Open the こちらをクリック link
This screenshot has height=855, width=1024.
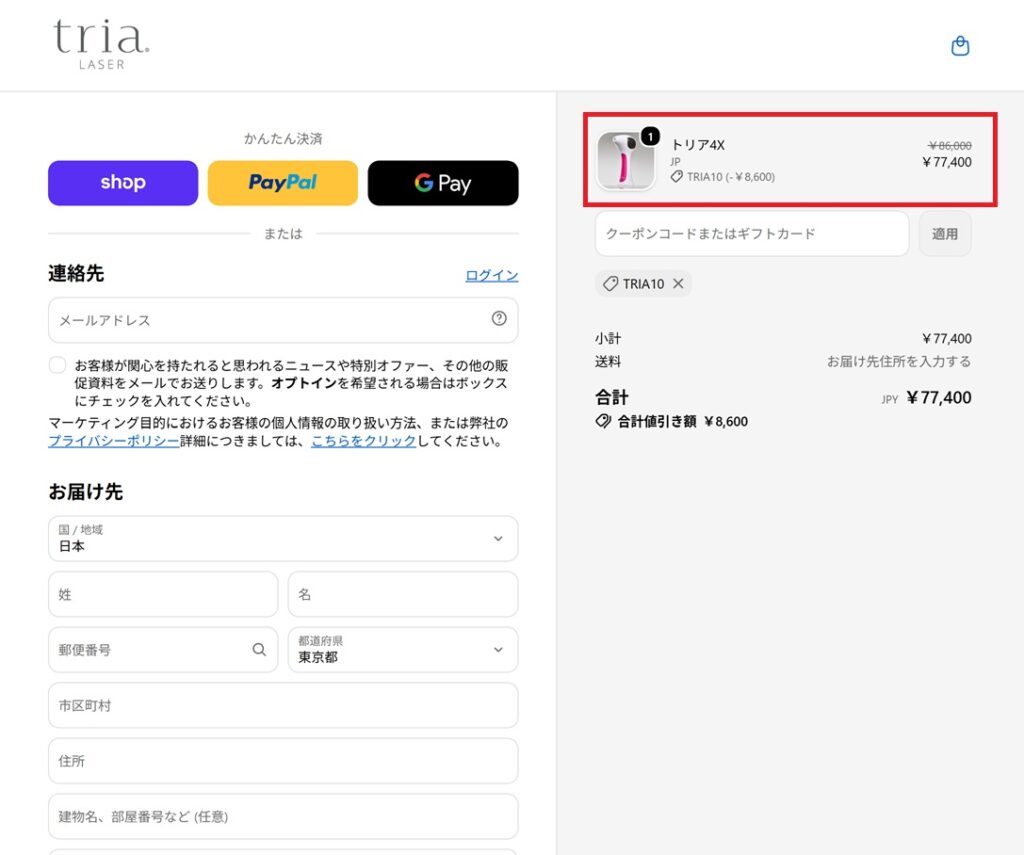pos(363,441)
